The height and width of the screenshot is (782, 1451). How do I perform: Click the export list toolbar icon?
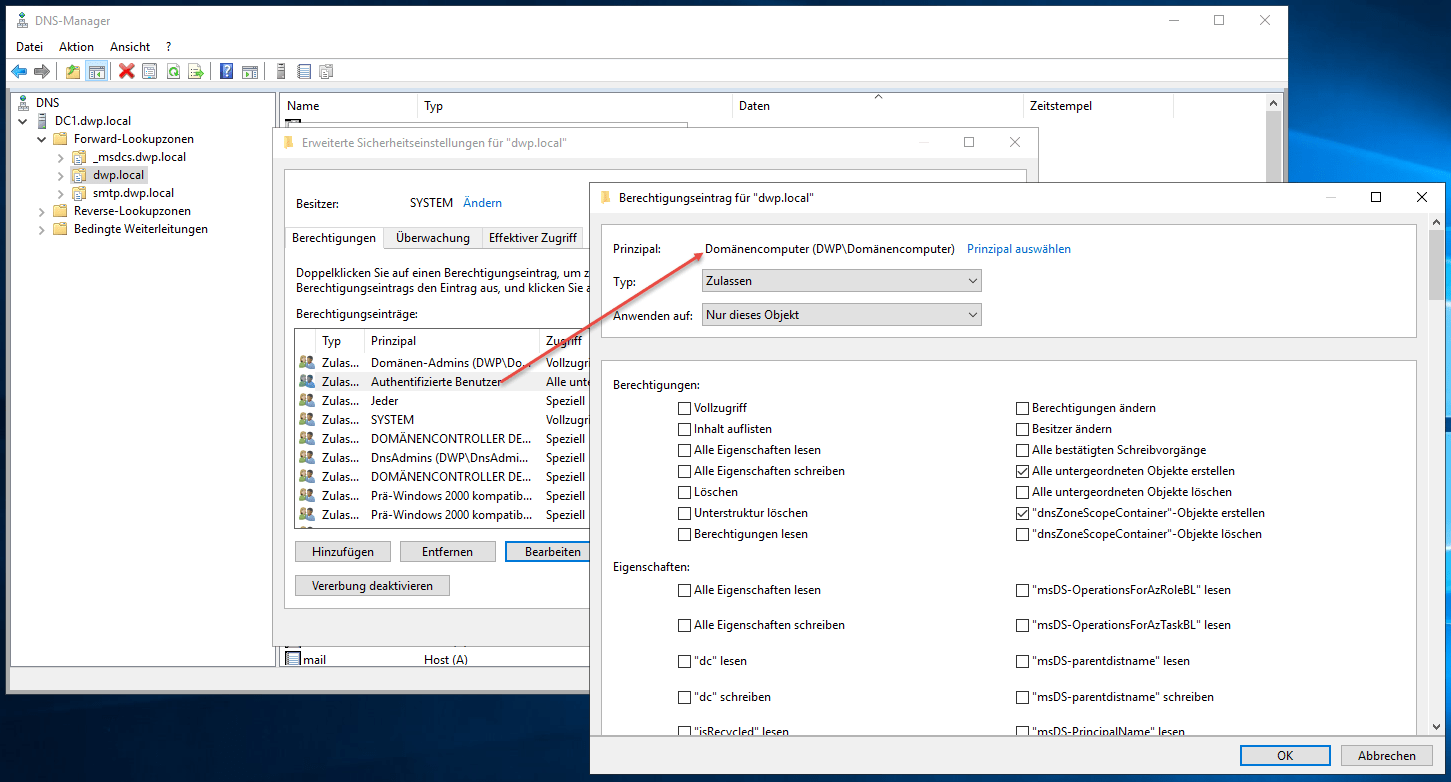pyautogui.click(x=196, y=71)
